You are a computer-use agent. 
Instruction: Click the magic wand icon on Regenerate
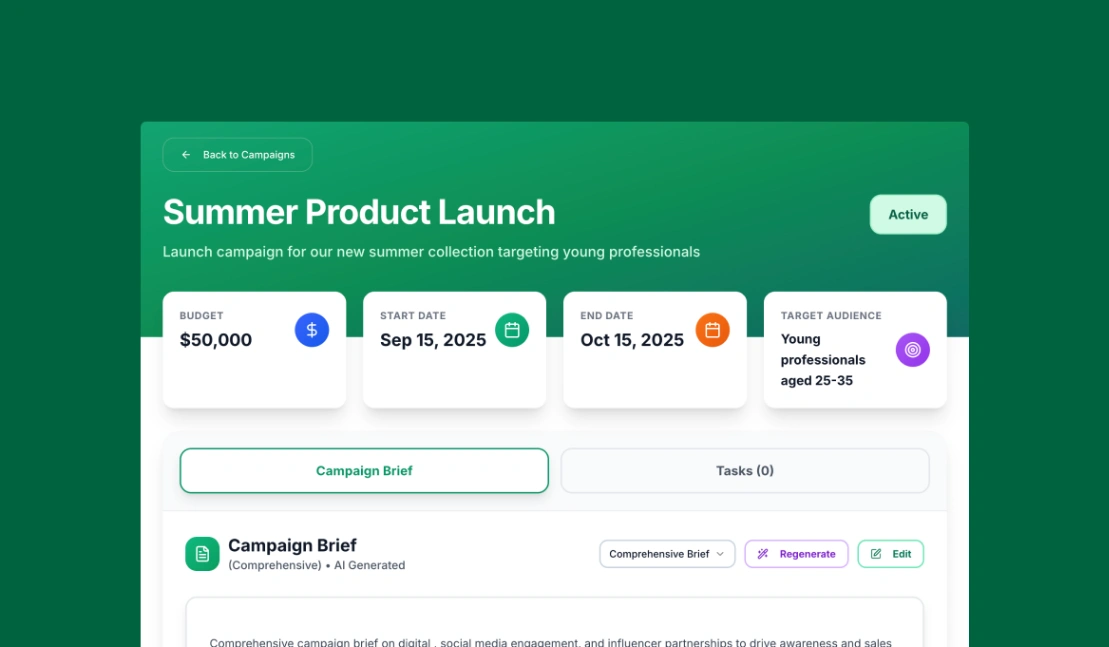coord(763,554)
